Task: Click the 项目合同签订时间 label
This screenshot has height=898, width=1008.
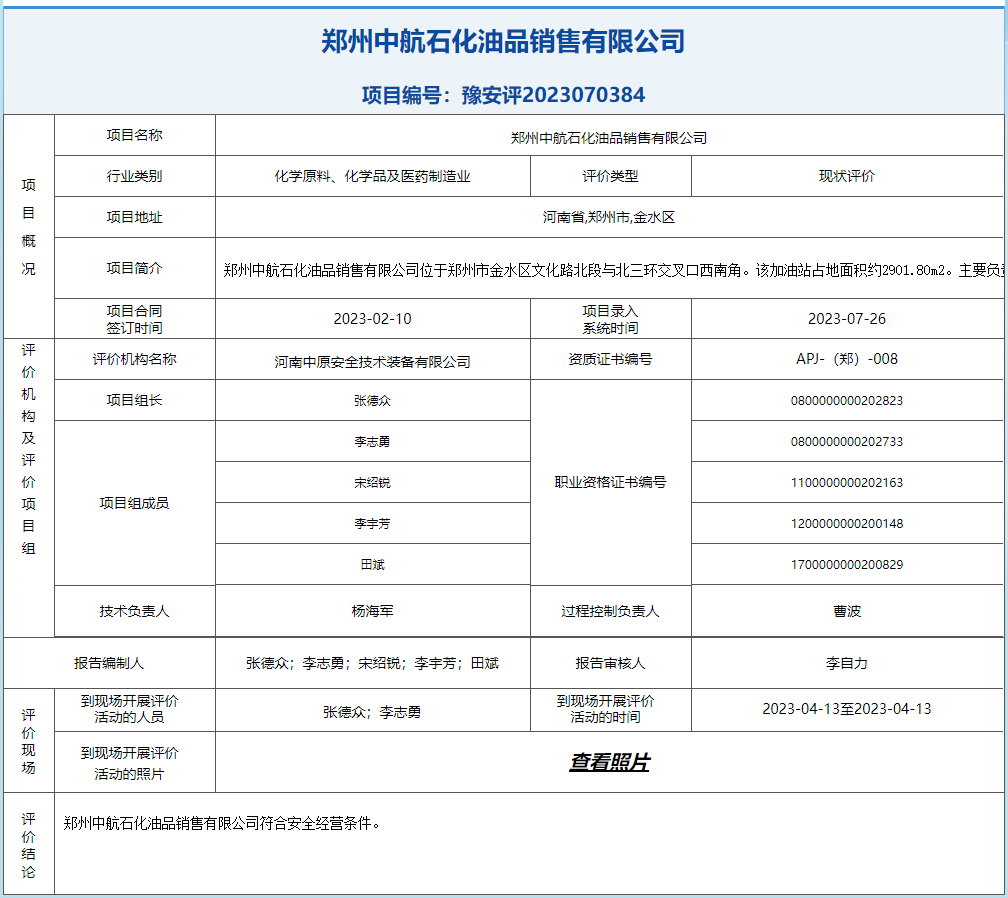Action: coord(134,319)
